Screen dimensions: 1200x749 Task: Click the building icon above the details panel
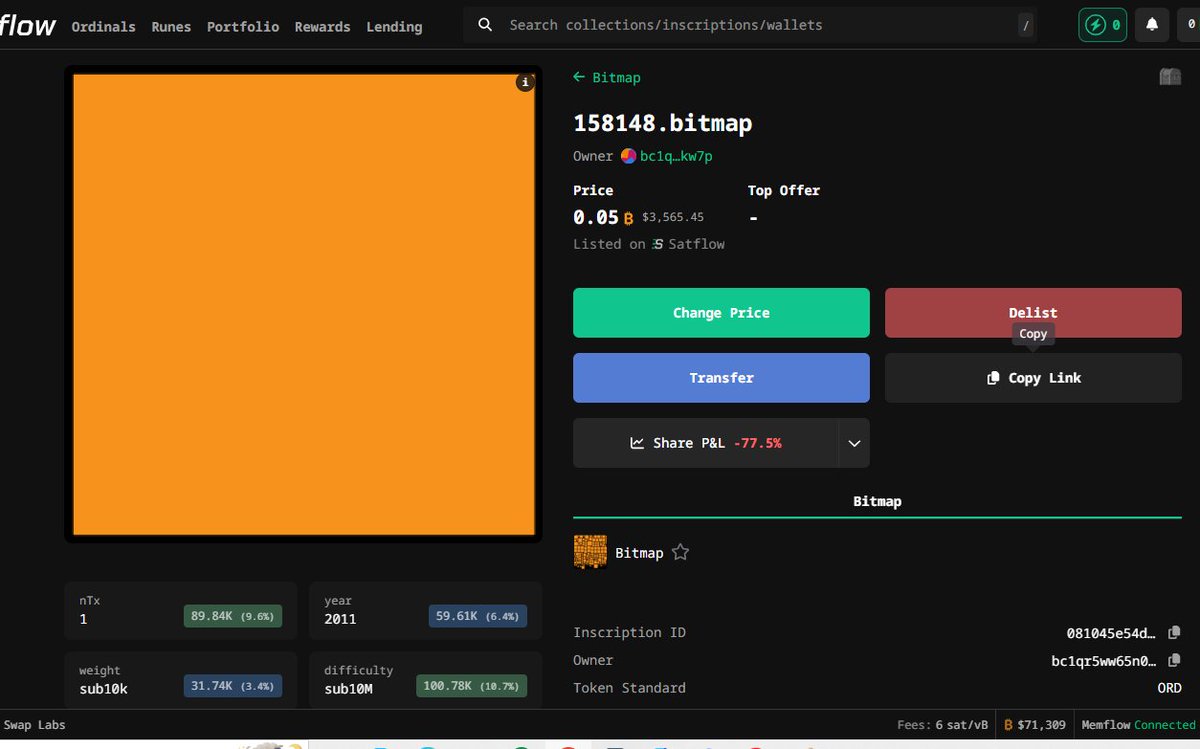(x=1169, y=76)
